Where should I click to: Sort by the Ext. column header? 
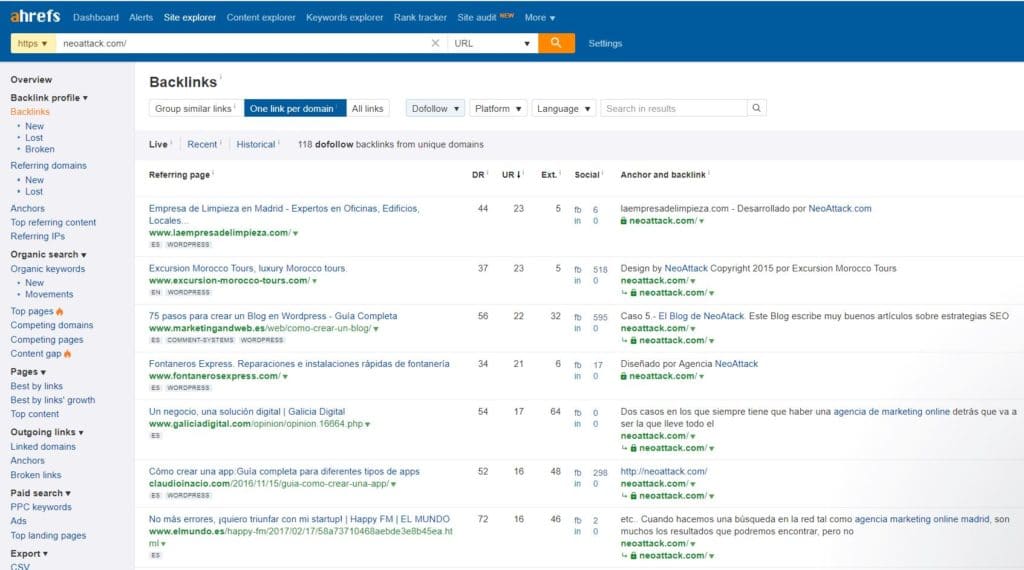[x=549, y=175]
